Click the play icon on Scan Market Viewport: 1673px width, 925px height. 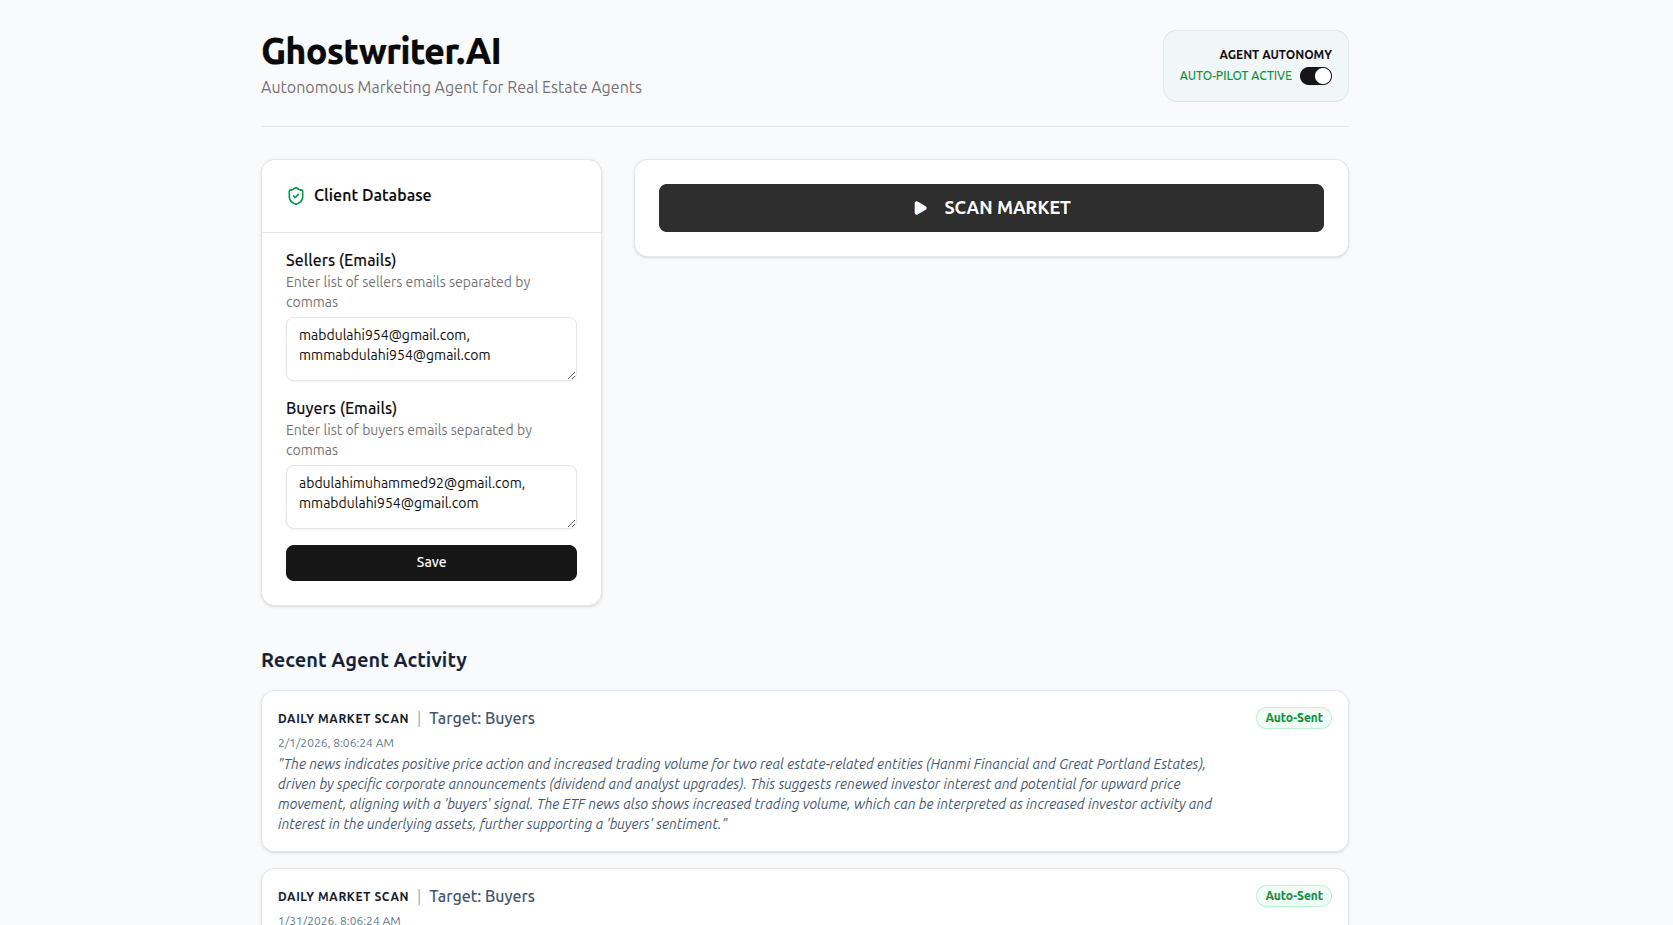920,208
